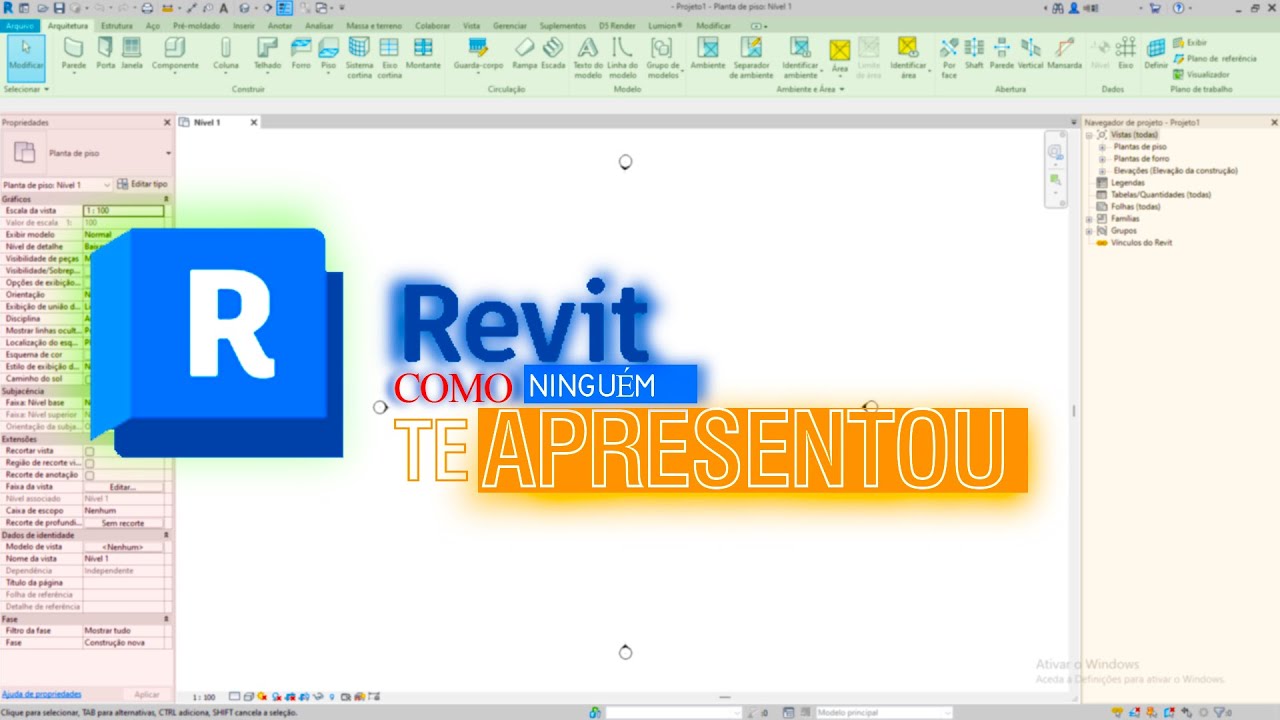The width and height of the screenshot is (1280, 720).
Task: Switch to the Anotar ribbon tab
Action: click(x=280, y=25)
